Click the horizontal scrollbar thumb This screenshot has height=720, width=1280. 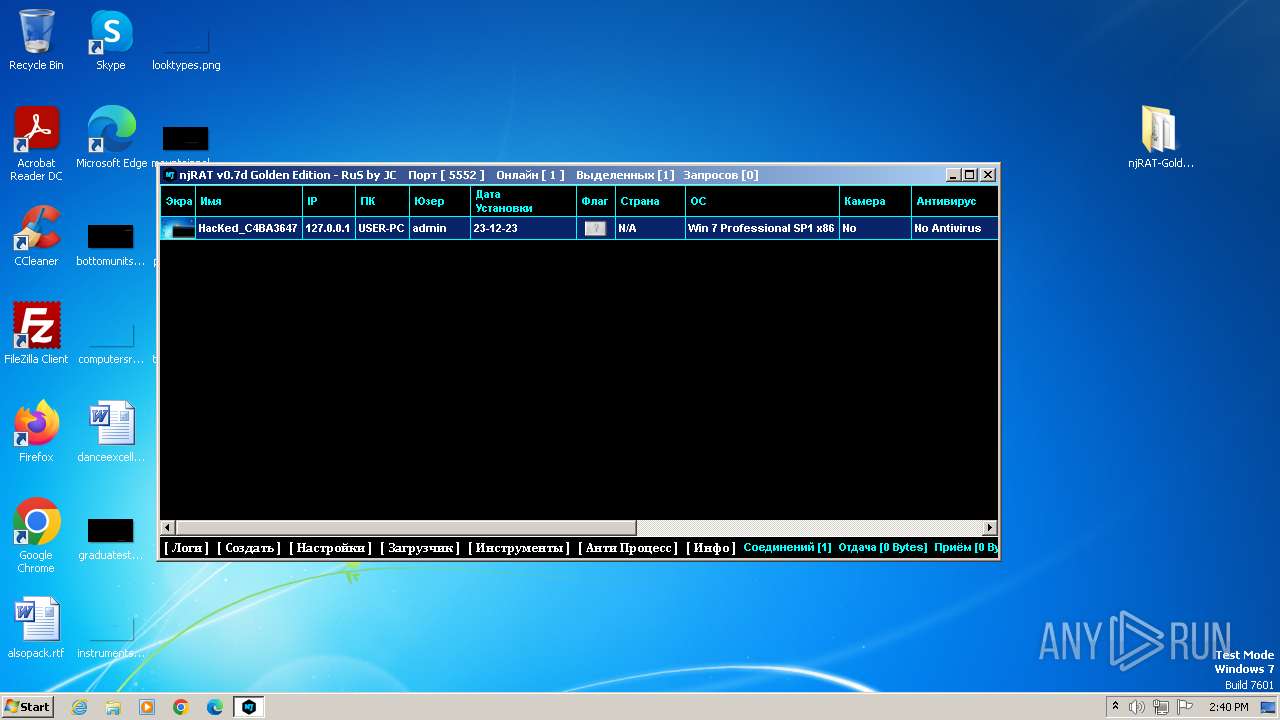coord(406,527)
